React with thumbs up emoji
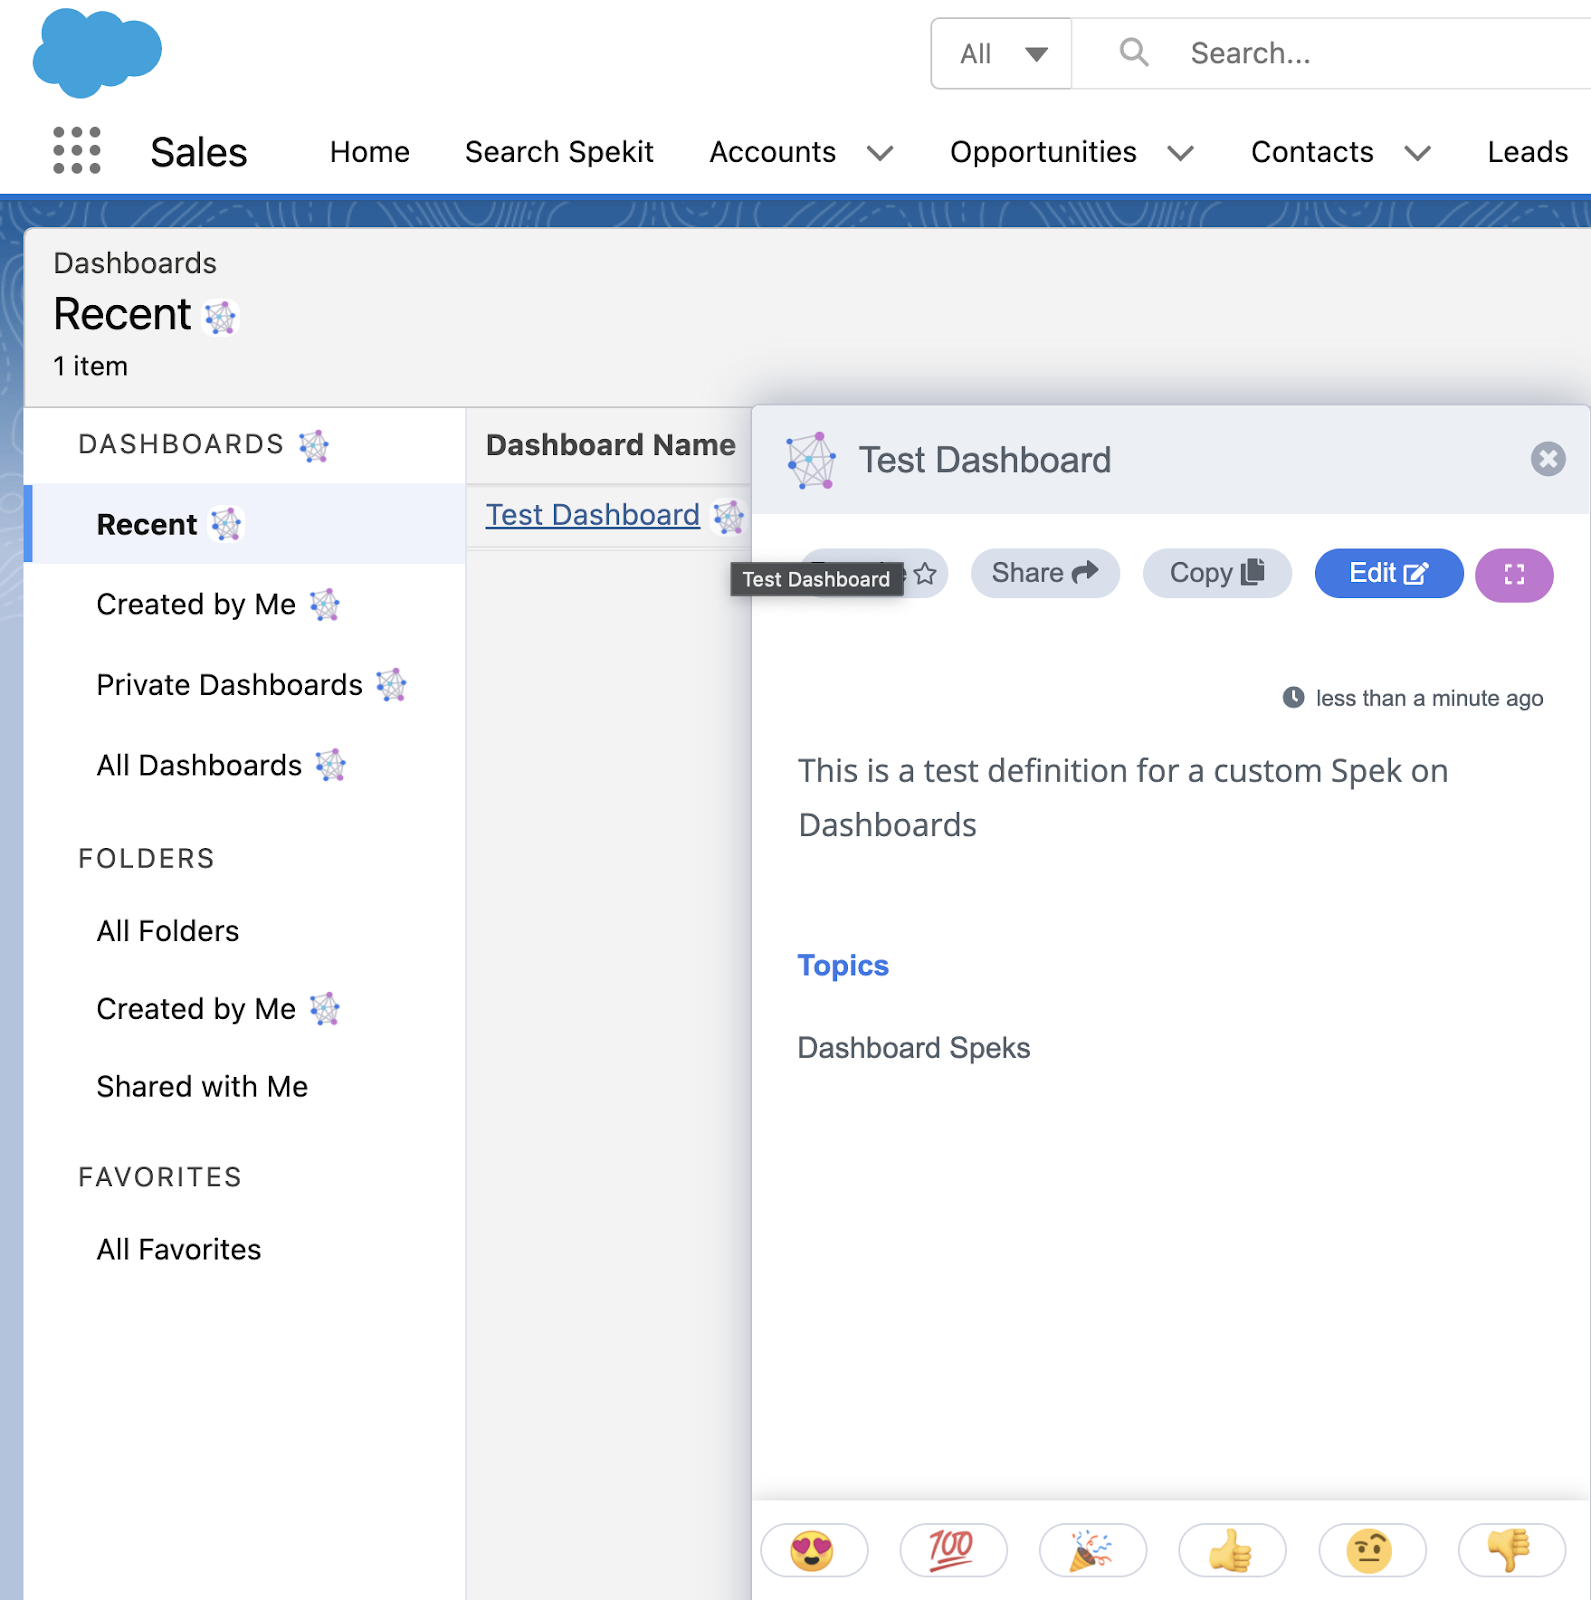1591x1600 pixels. point(1232,1550)
